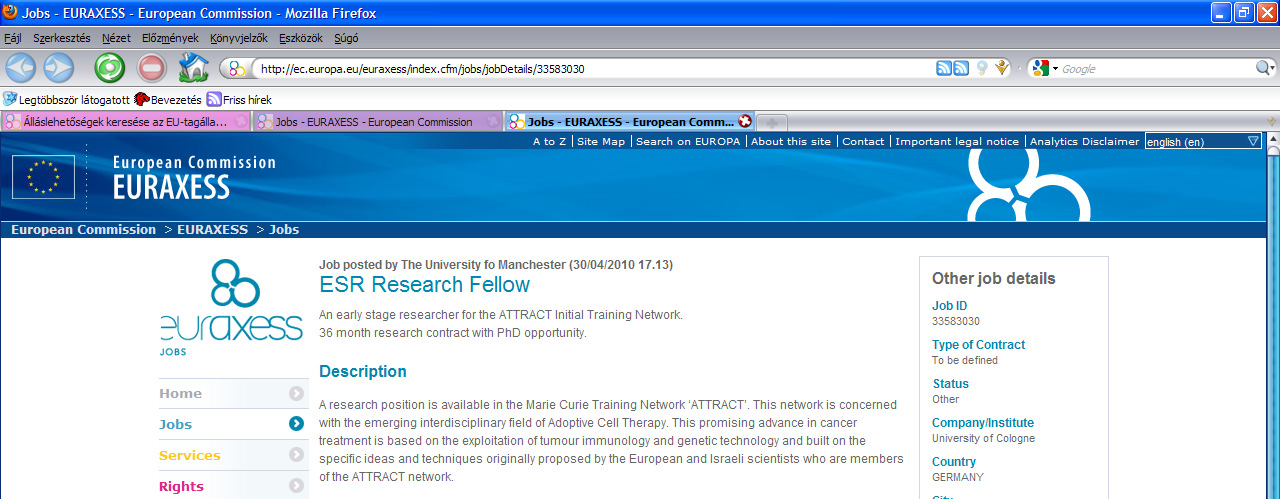Open Legtöbbször látogatott bookmark folder

tap(65, 99)
